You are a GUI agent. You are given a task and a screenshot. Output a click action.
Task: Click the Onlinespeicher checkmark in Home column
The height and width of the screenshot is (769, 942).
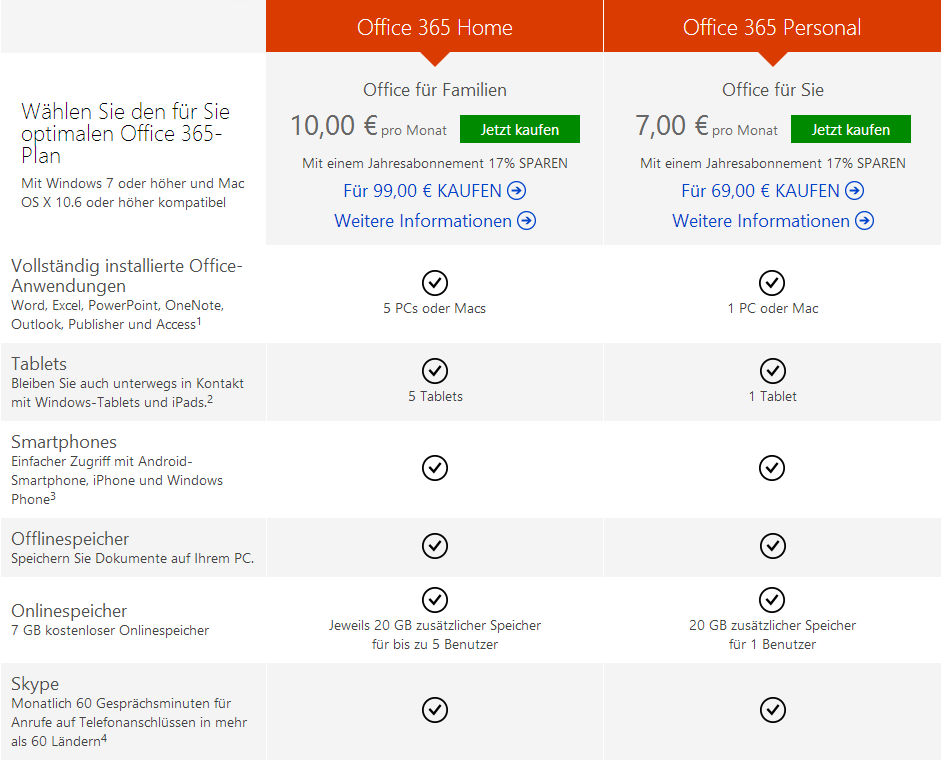pyautogui.click(x=435, y=600)
